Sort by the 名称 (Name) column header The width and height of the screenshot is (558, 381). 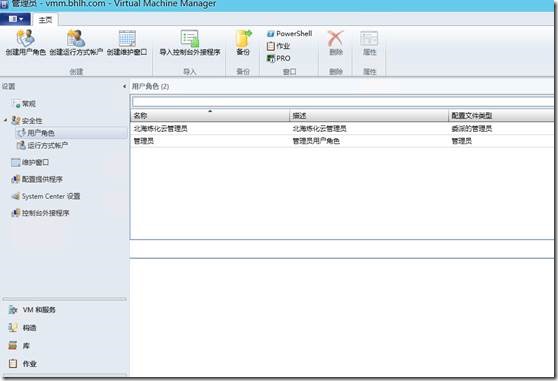point(210,116)
